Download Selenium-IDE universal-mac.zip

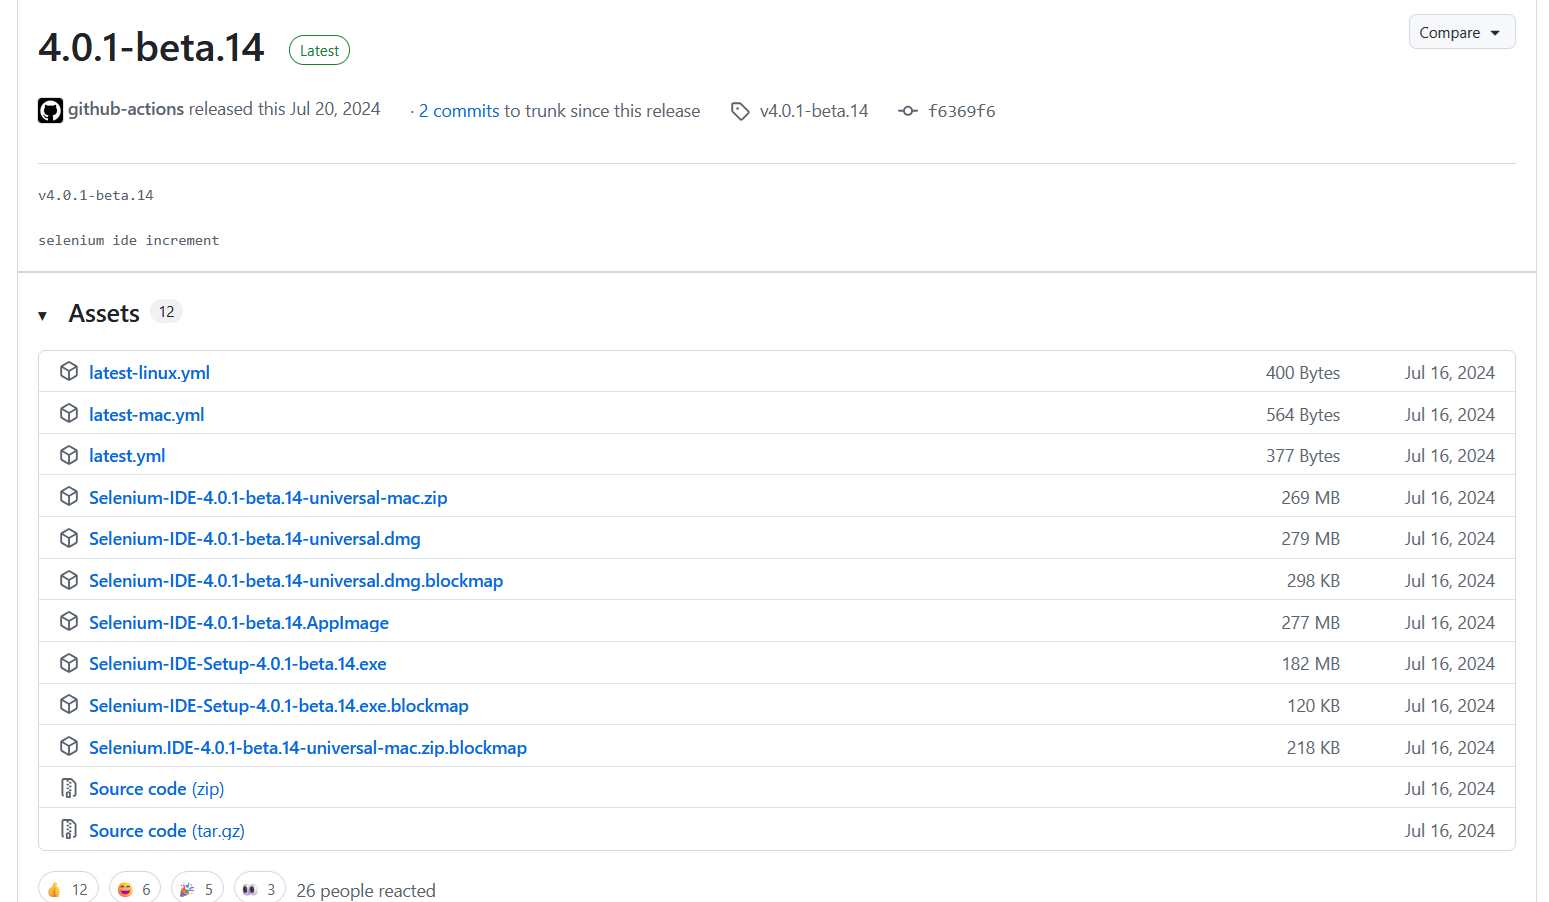[268, 498]
